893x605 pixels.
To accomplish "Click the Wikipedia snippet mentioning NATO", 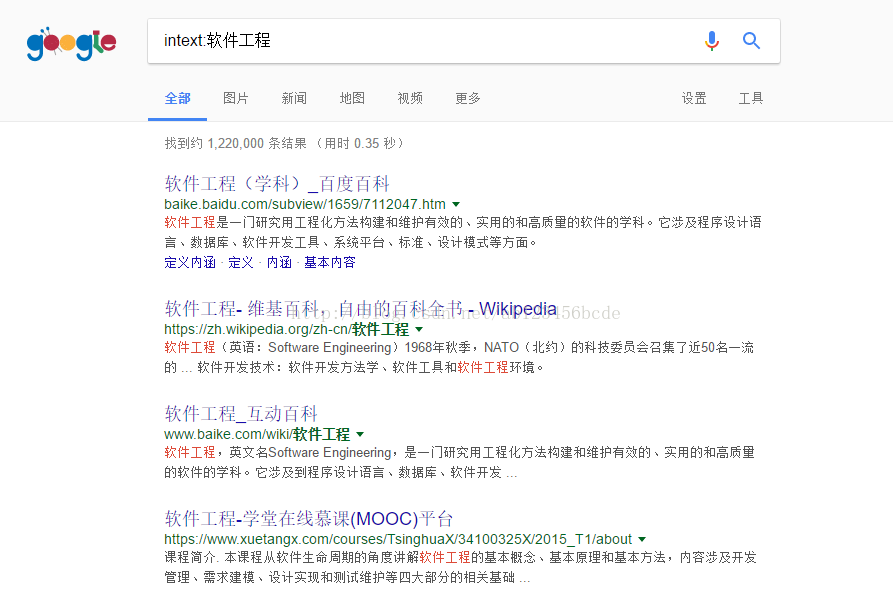I will tap(459, 357).
